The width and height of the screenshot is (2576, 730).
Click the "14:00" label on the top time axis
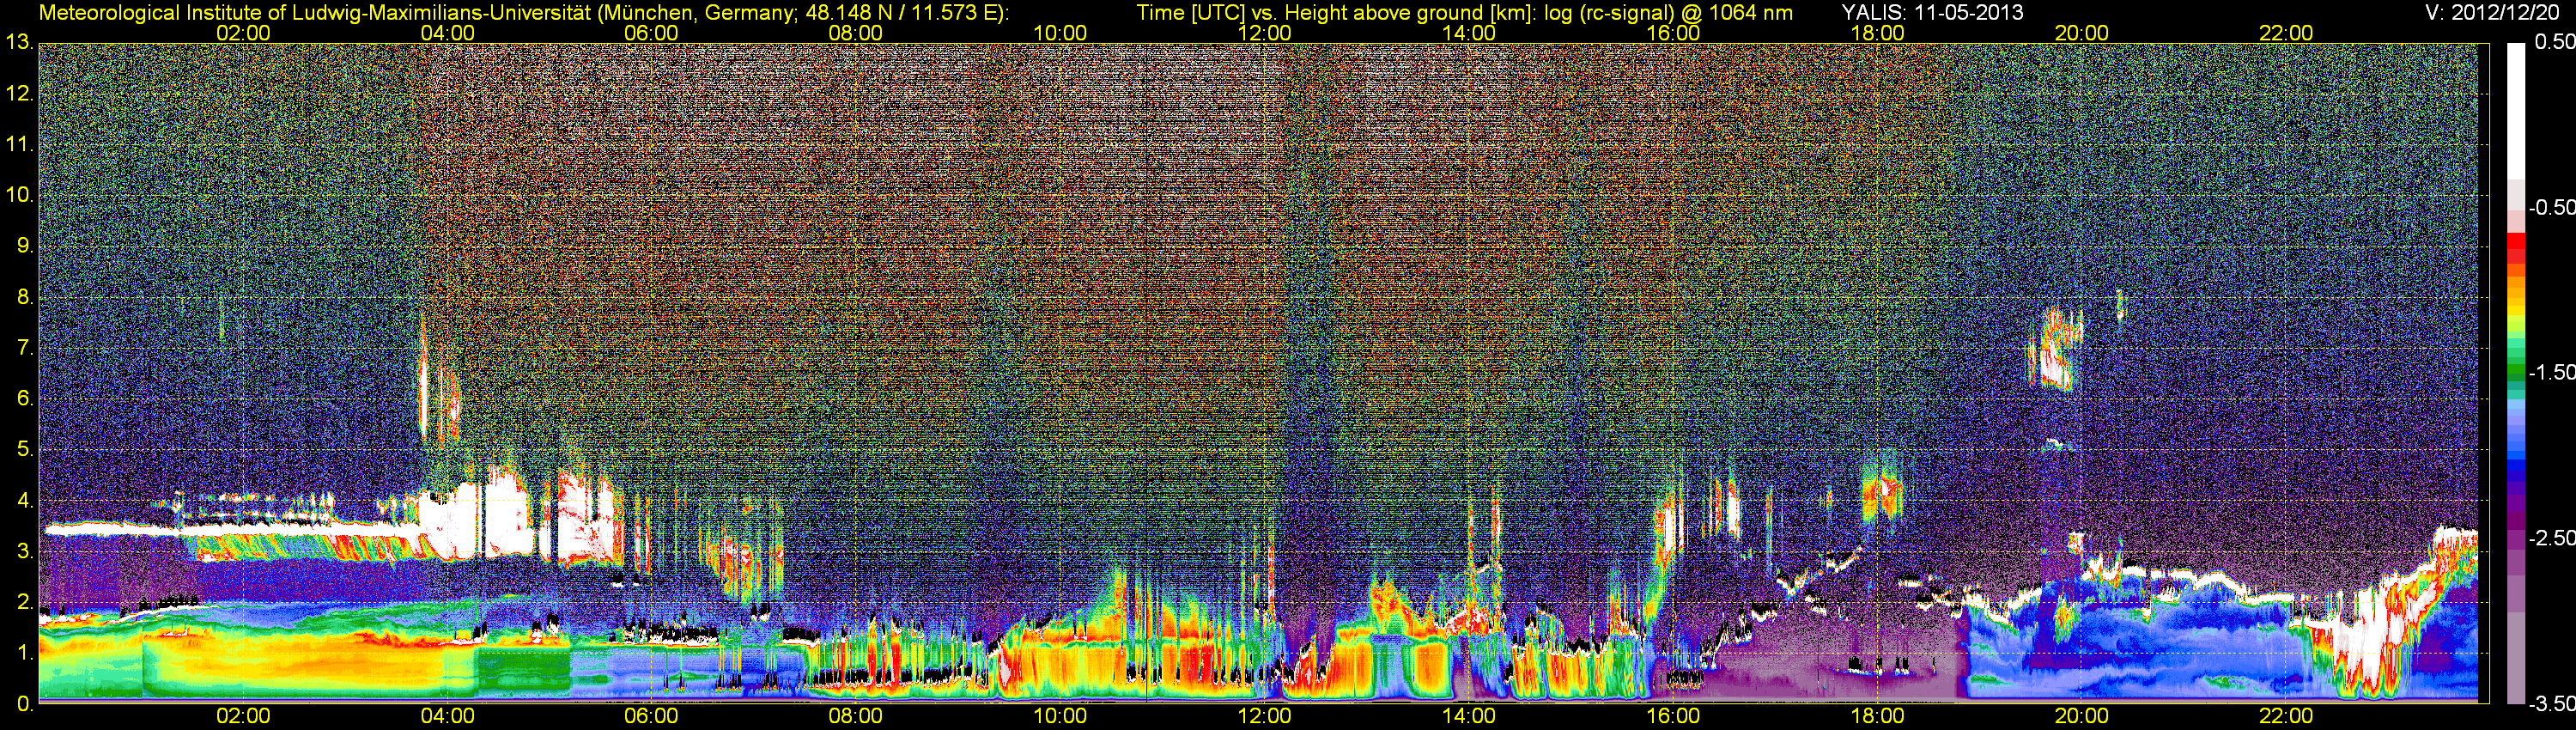pos(1469,33)
